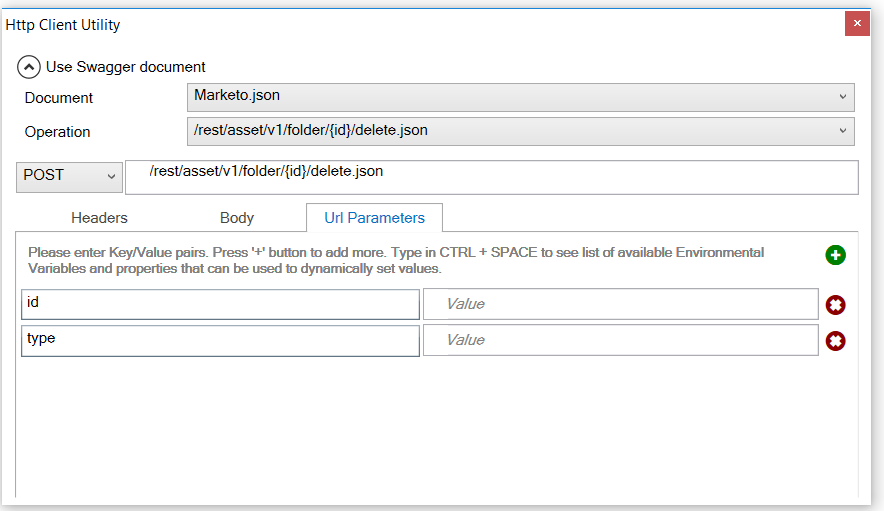884x511 pixels.
Task: Click the request URL path field
Action: coord(490,177)
